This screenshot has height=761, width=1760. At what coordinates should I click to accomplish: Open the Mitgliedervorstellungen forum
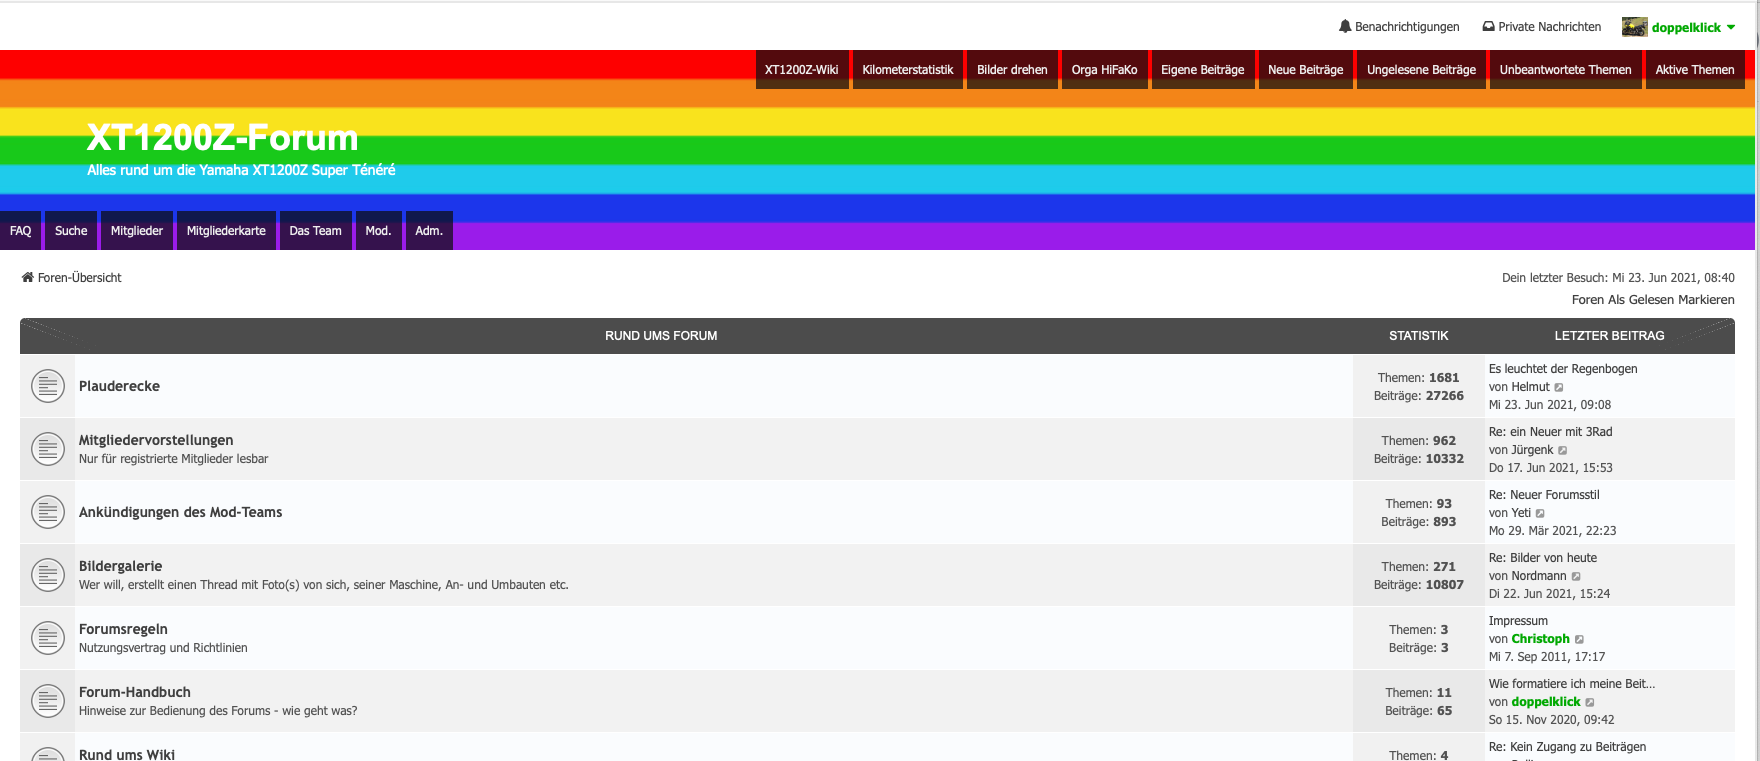tap(156, 440)
